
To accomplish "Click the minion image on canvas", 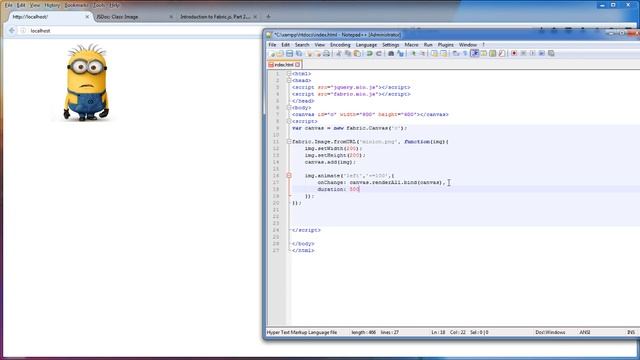I will tap(87, 82).
